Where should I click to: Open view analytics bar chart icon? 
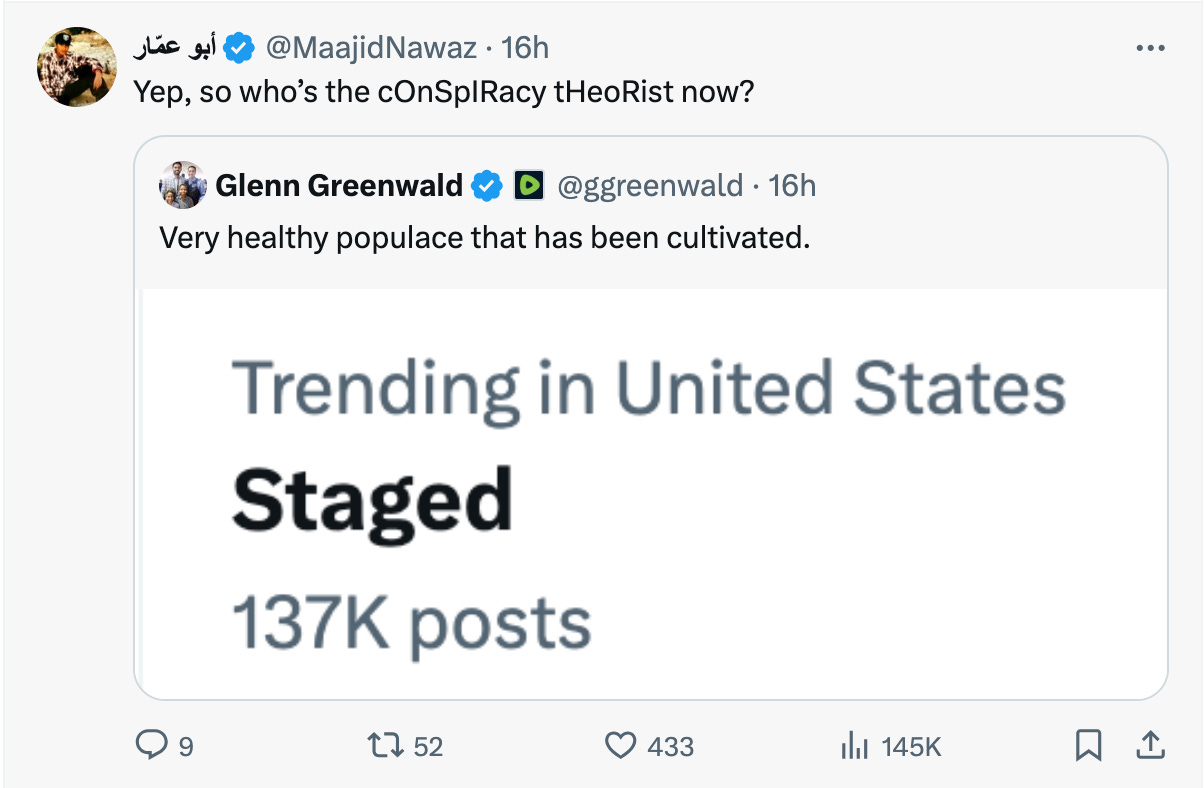852,746
